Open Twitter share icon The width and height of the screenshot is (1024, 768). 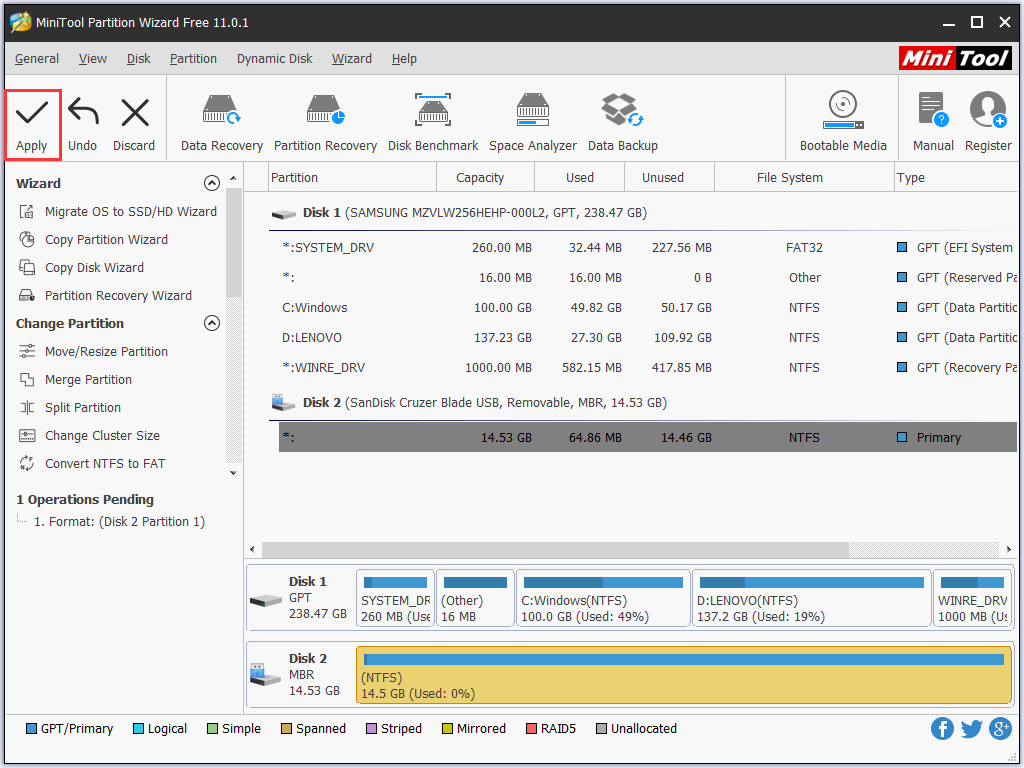pos(972,728)
